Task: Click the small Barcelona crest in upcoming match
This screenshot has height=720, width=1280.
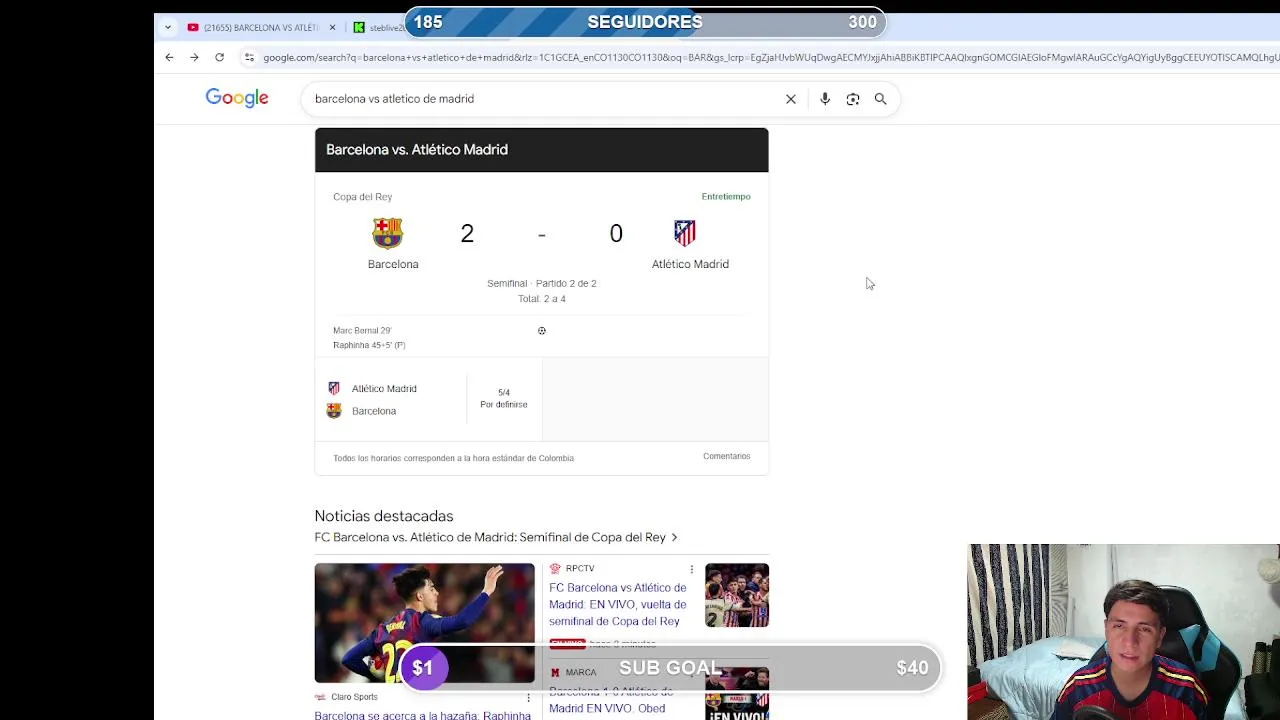Action: coord(334,411)
